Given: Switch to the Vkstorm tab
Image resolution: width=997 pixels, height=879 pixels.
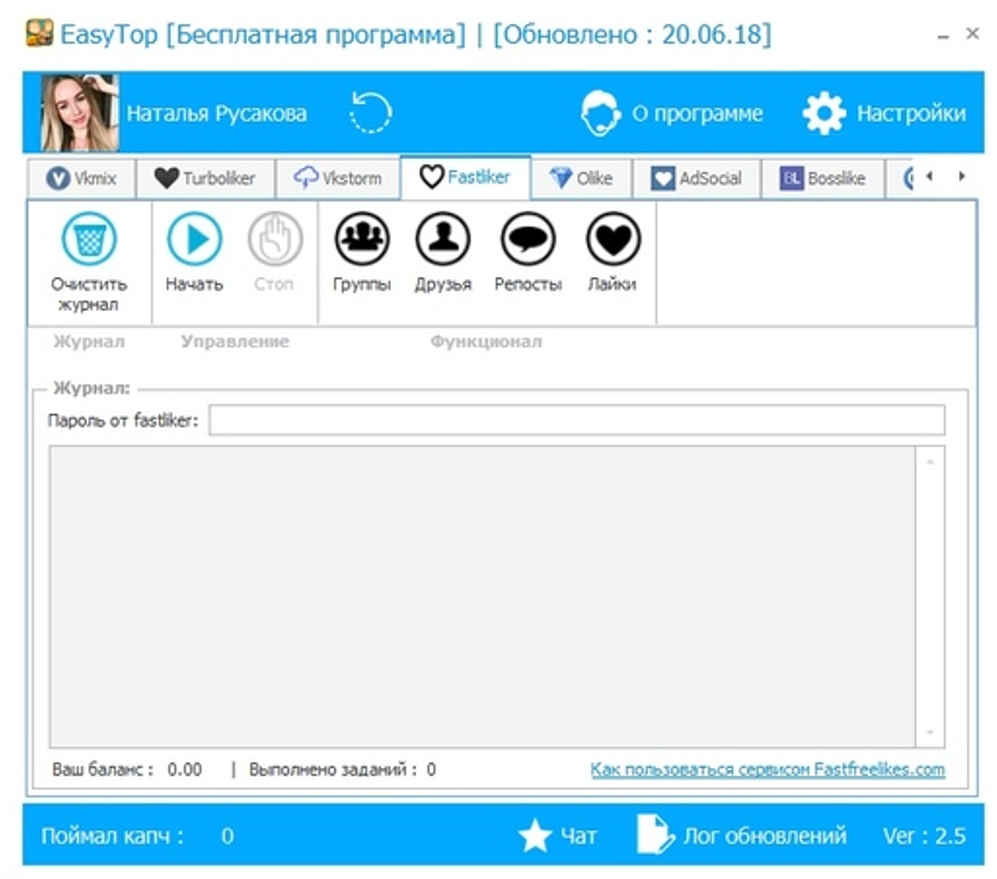Looking at the screenshot, I should (338, 178).
